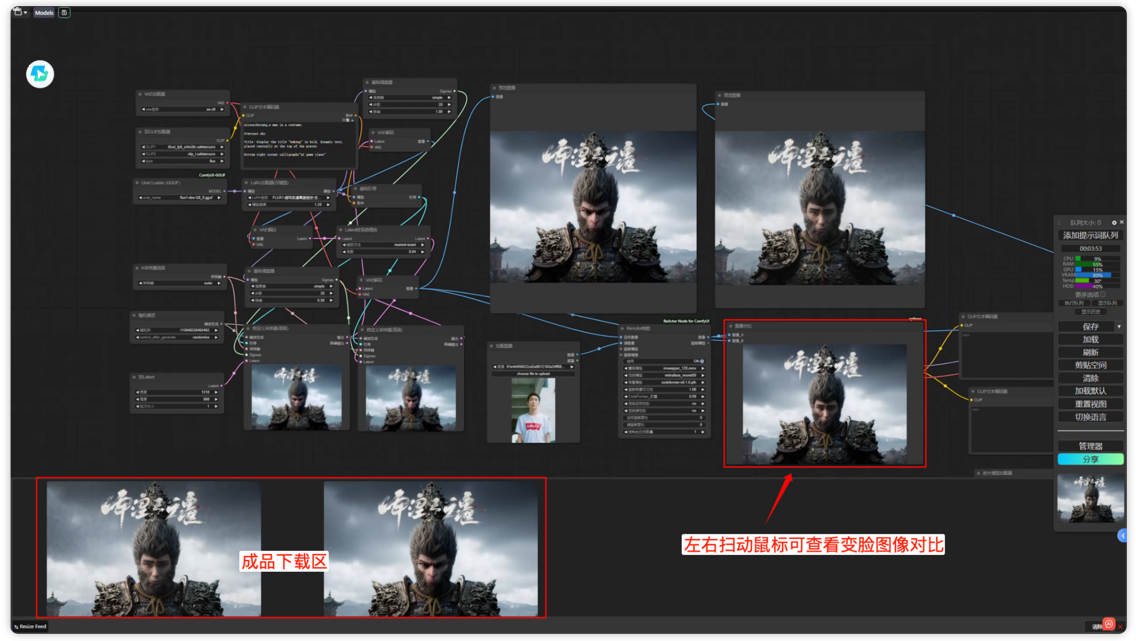
Task: Click 加载默认 in the side panel
Action: click(1090, 391)
